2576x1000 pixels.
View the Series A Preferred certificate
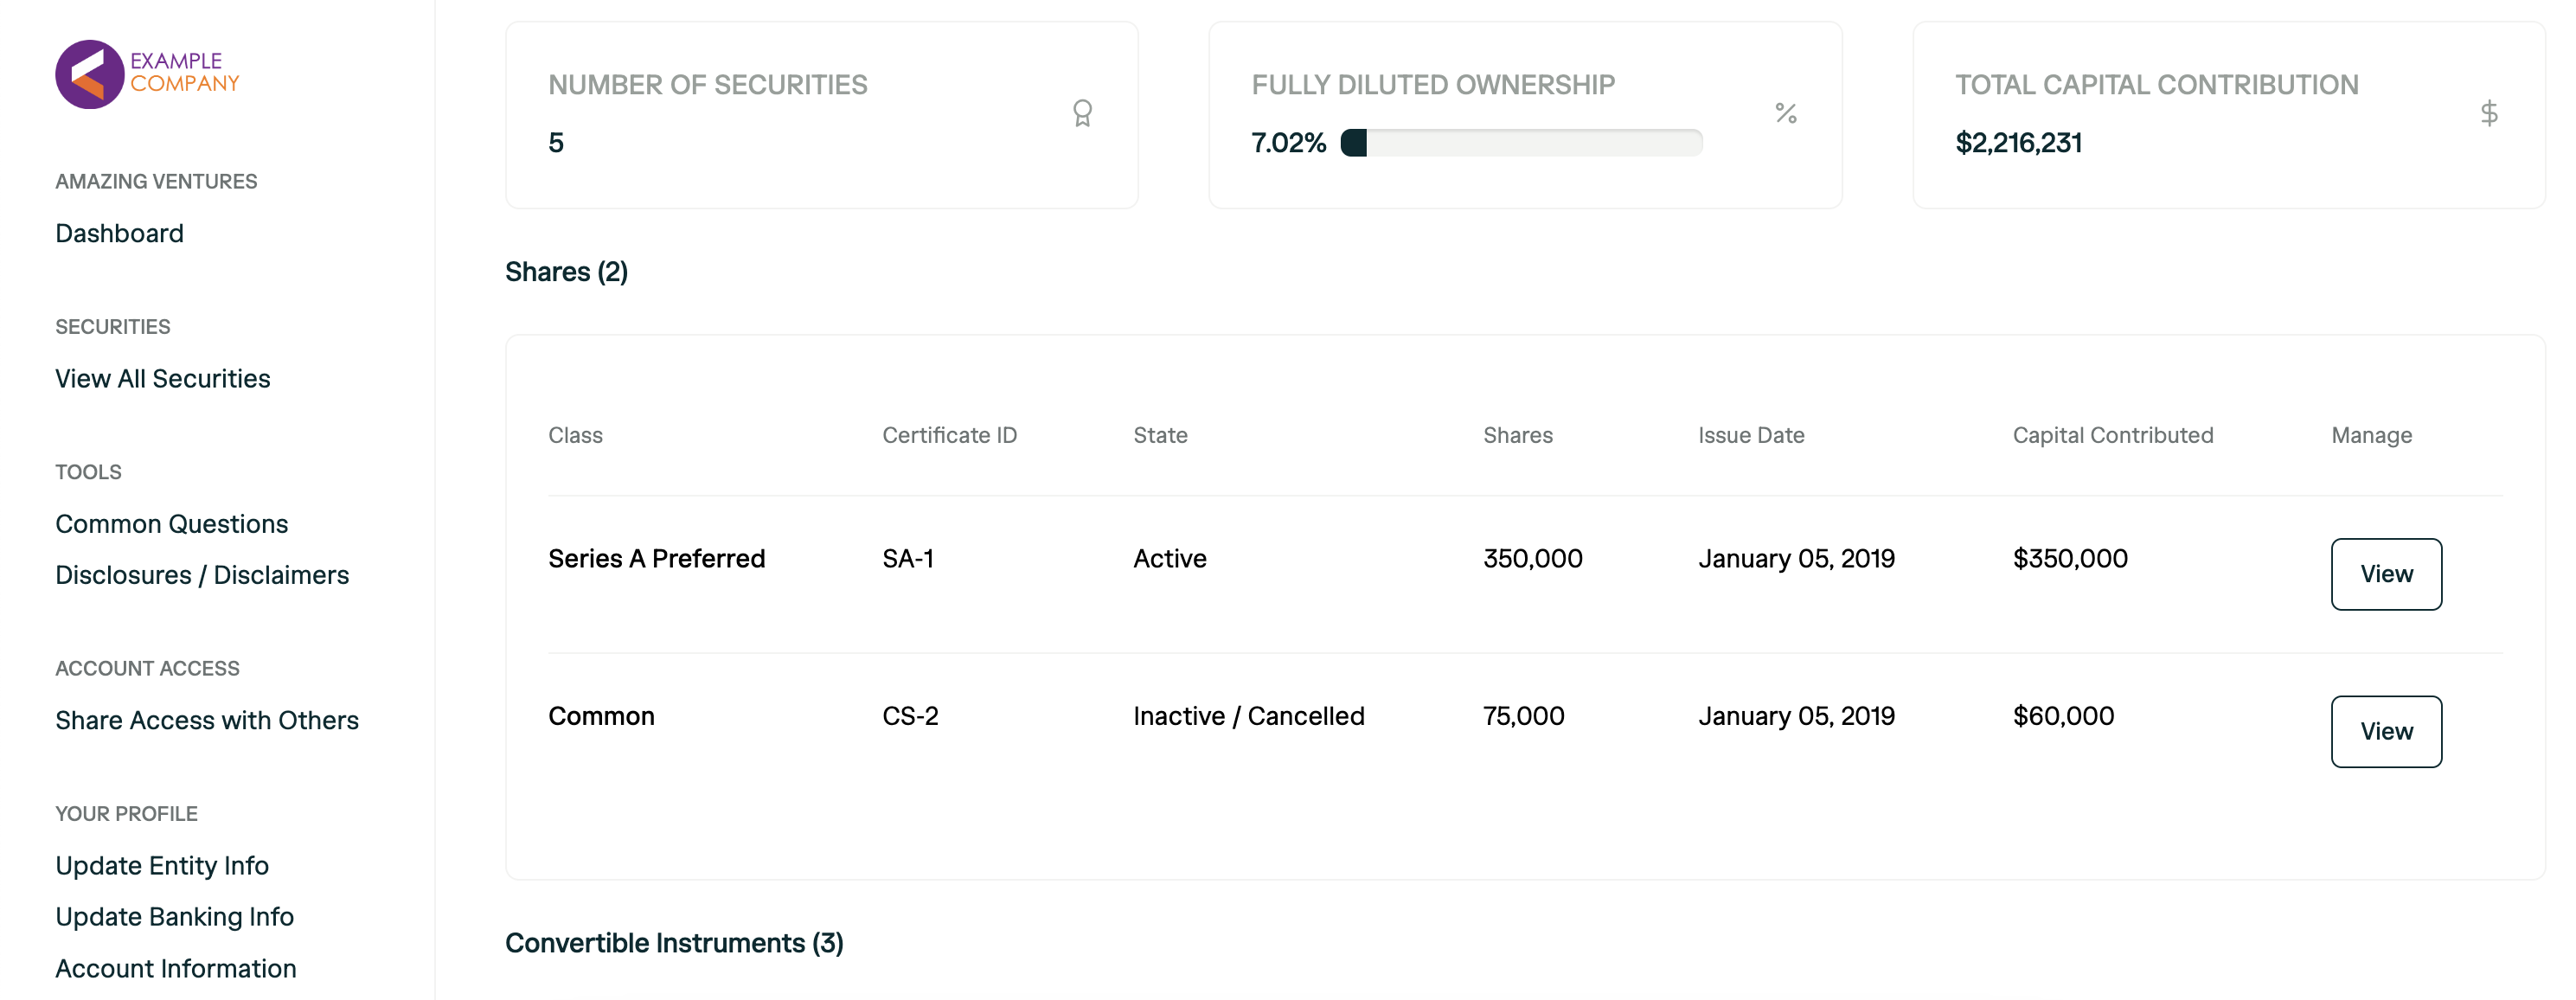tap(2386, 574)
